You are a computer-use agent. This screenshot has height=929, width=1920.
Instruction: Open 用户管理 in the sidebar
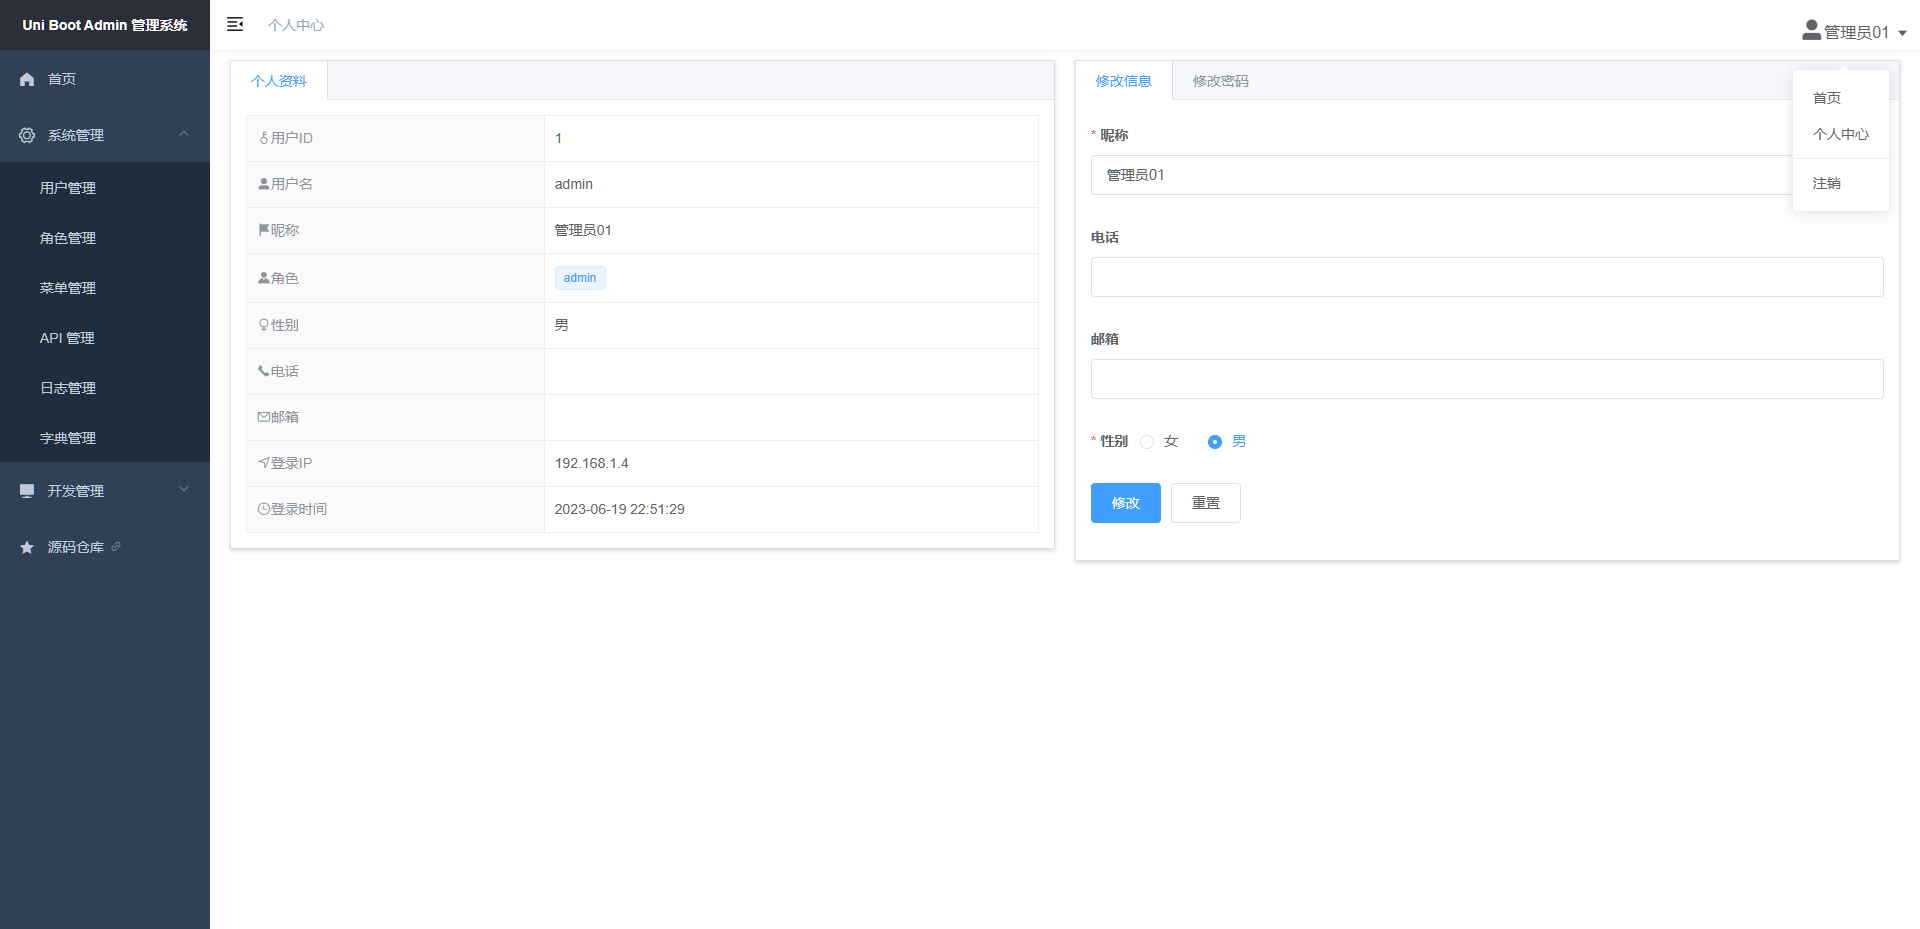pos(68,188)
